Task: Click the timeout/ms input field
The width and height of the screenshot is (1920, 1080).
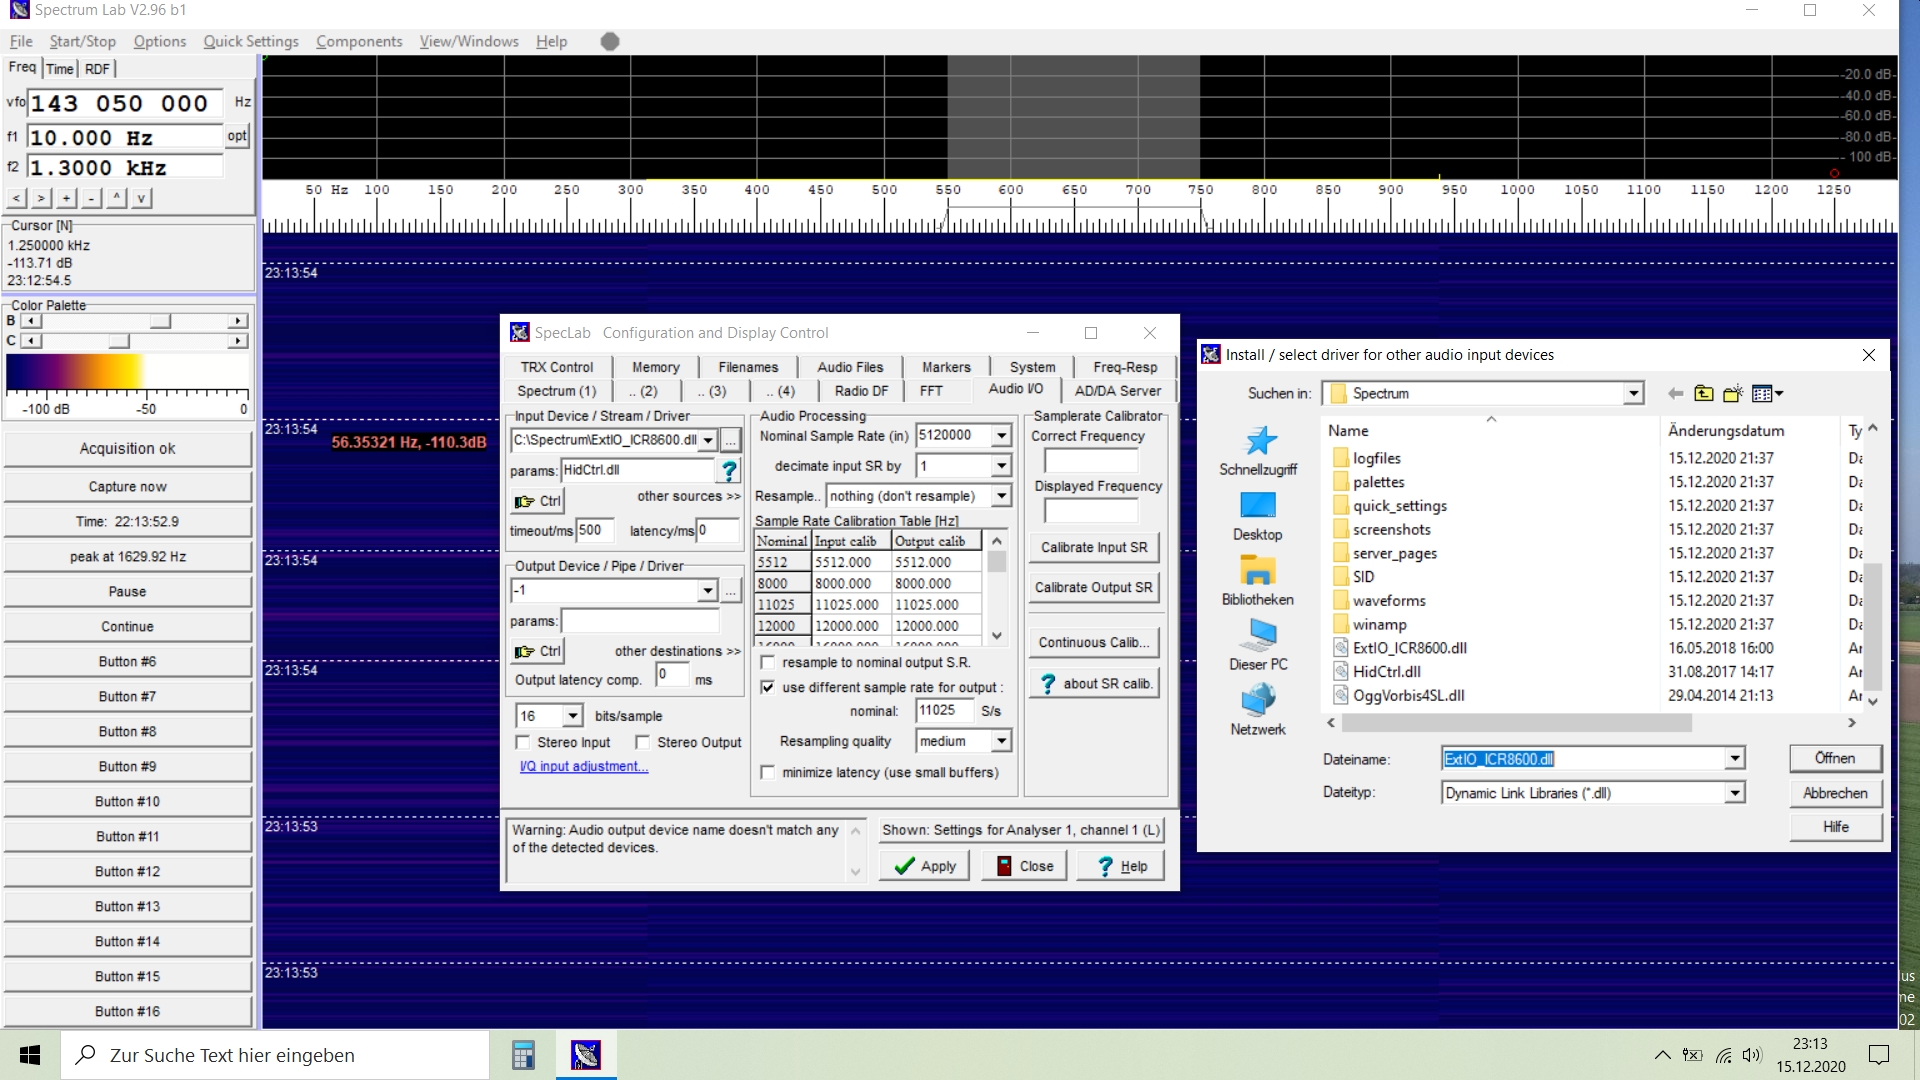Action: coord(594,531)
